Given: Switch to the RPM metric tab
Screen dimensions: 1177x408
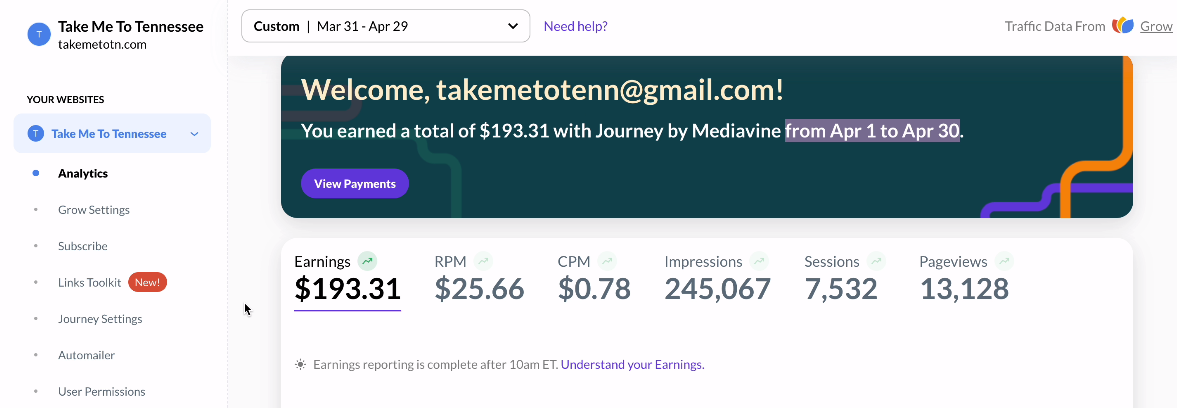Looking at the screenshot, I should [x=479, y=280].
